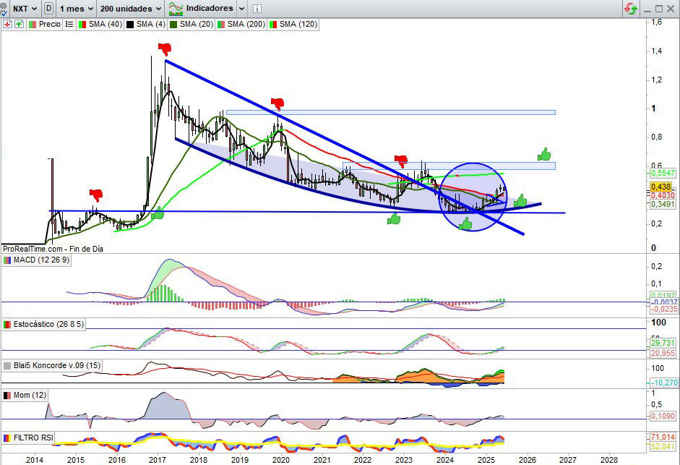The image size is (680, 465).
Task: Click the Estocástico panel icon
Action: pos(7,324)
